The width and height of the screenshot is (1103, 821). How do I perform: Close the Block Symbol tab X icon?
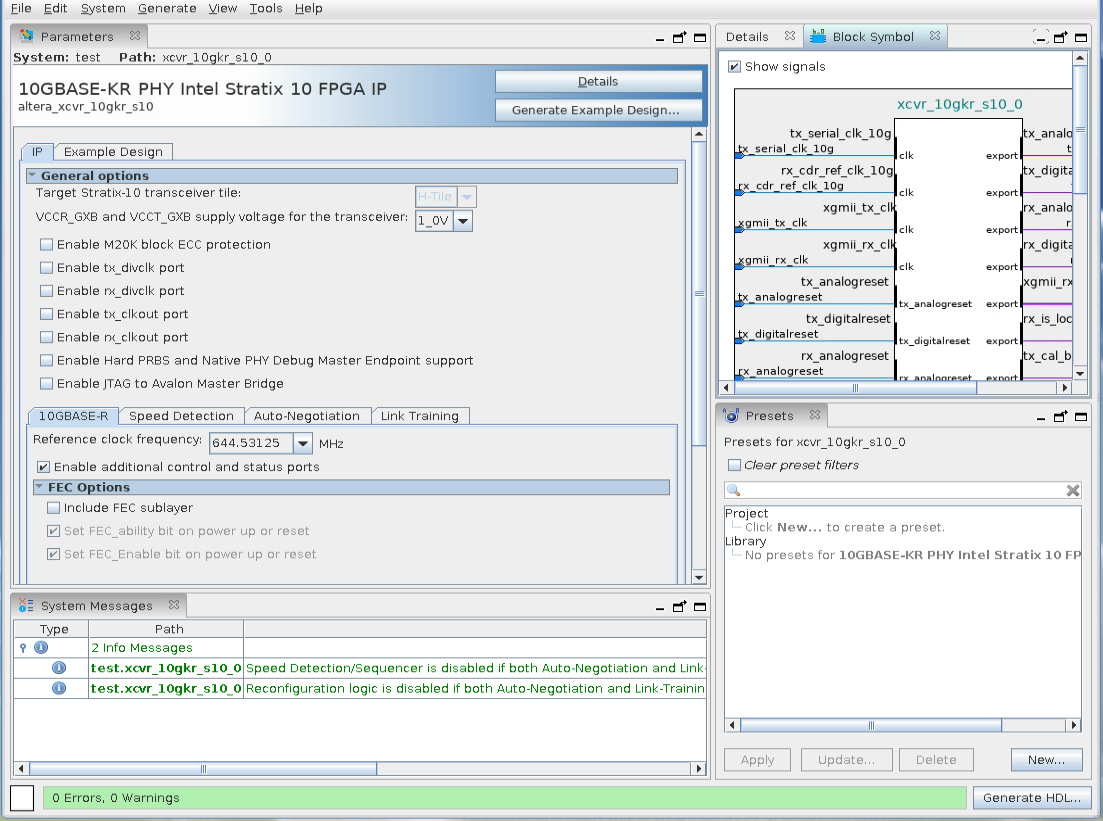coord(934,35)
